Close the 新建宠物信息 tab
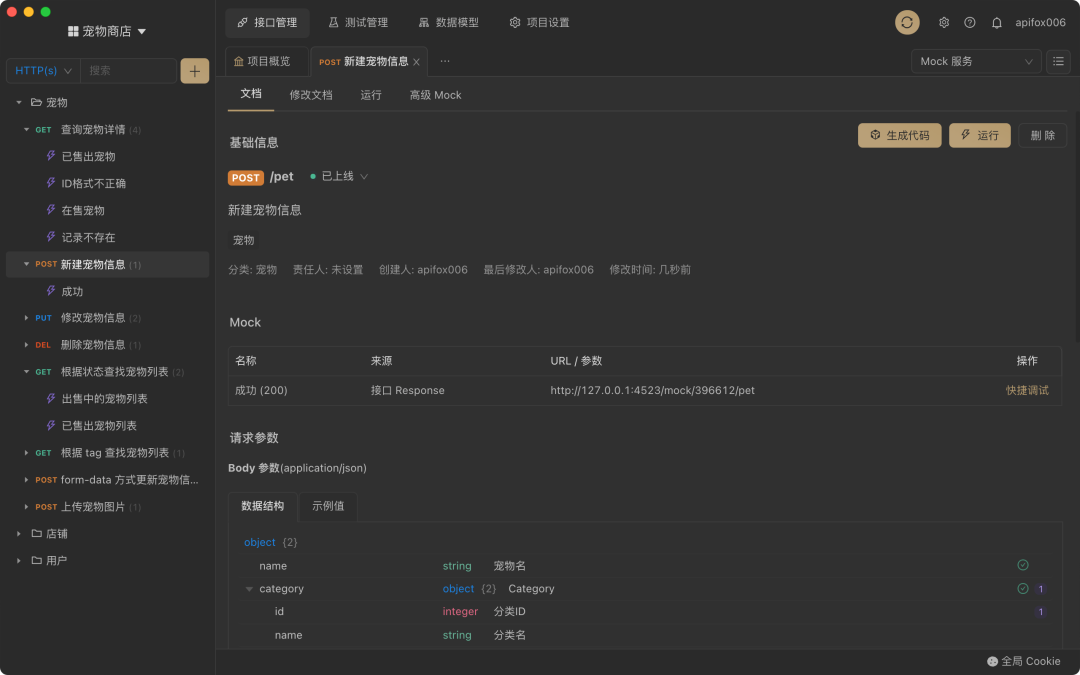The width and height of the screenshot is (1080, 675). pyautogui.click(x=416, y=62)
